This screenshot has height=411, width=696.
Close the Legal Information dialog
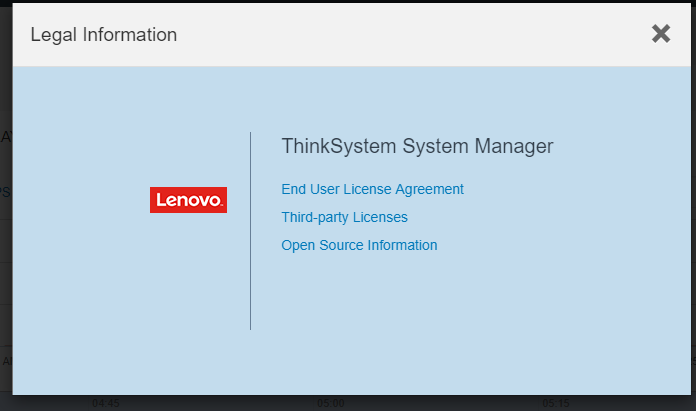(x=661, y=34)
